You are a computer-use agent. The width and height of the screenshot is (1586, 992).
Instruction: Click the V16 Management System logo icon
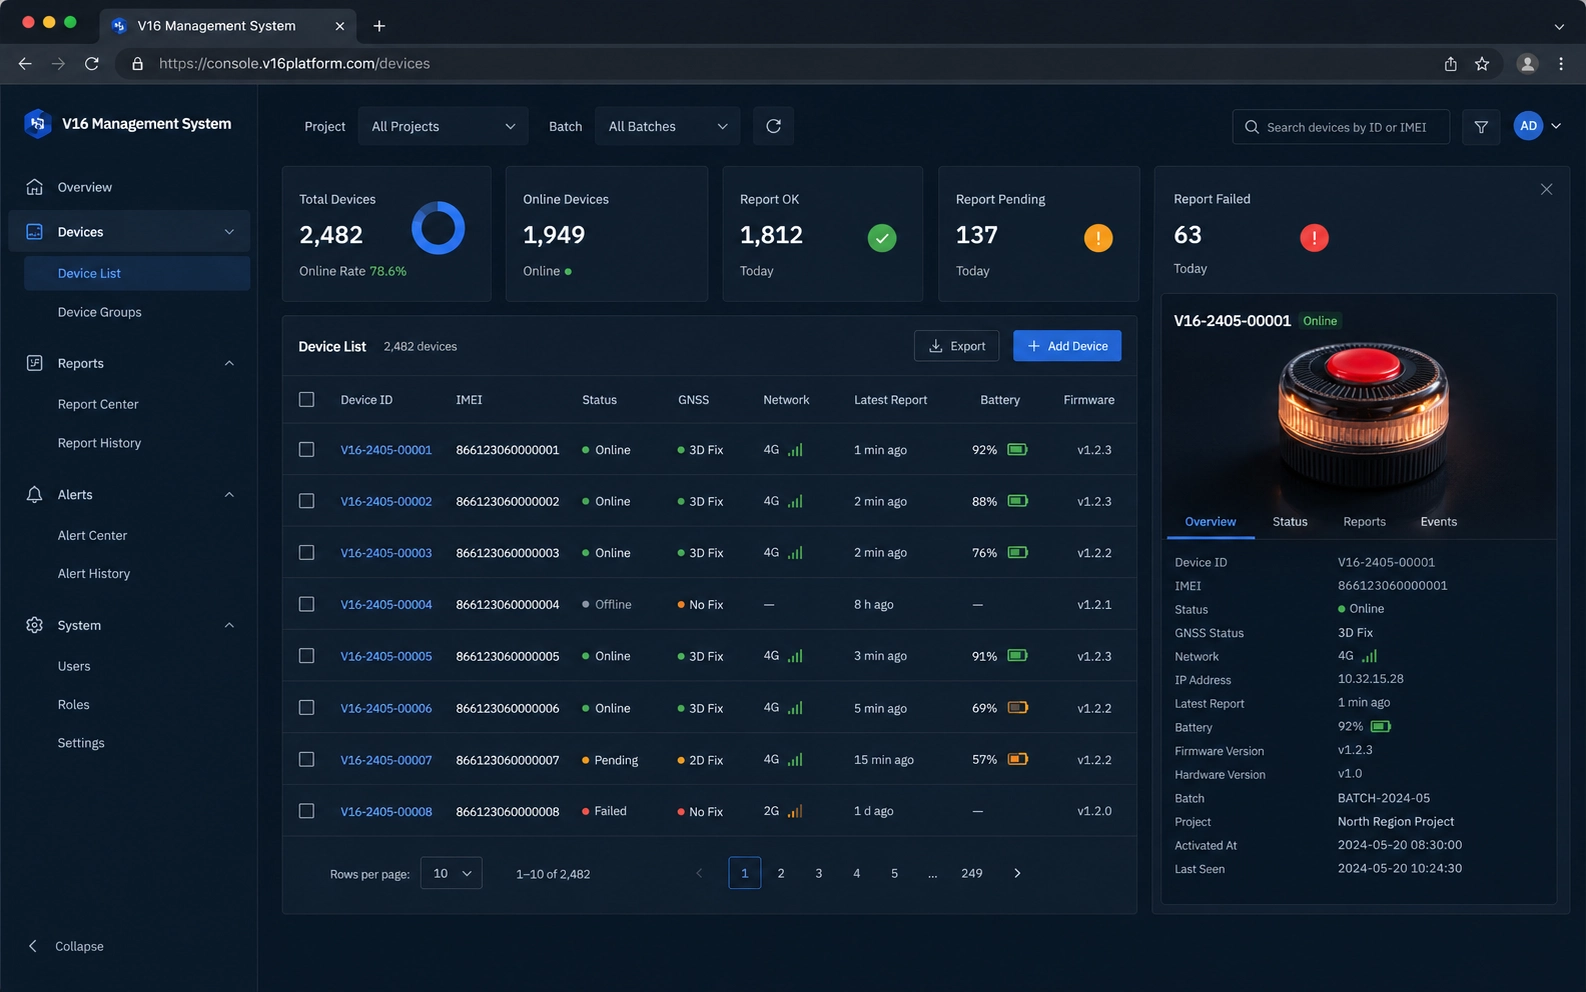coord(37,123)
